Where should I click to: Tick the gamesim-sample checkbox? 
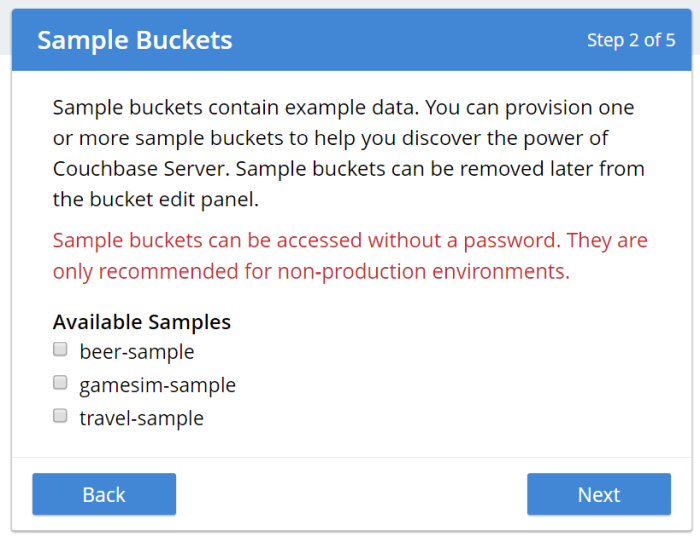click(x=60, y=383)
